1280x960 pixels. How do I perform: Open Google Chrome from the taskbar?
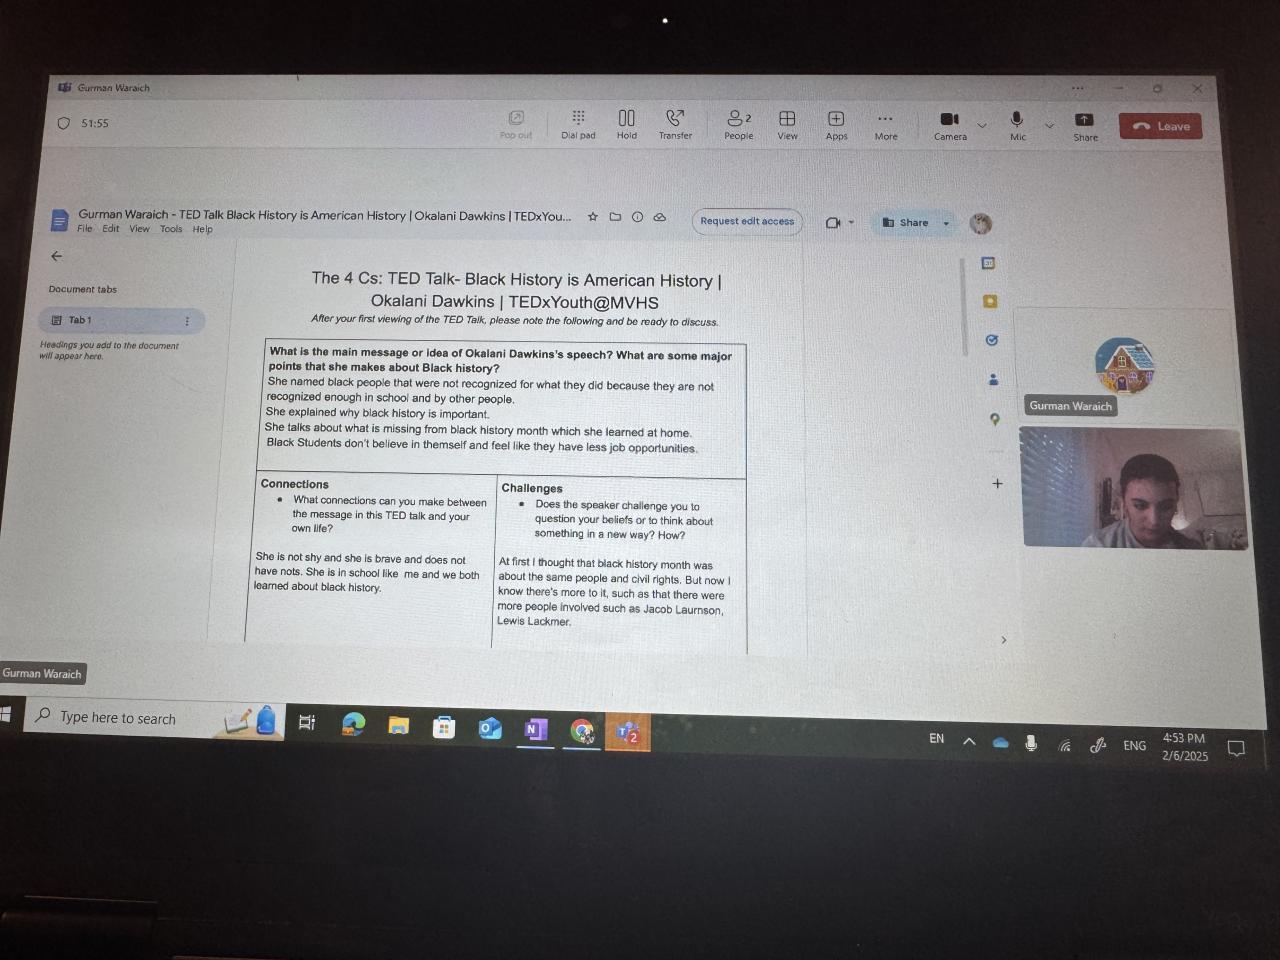[582, 732]
